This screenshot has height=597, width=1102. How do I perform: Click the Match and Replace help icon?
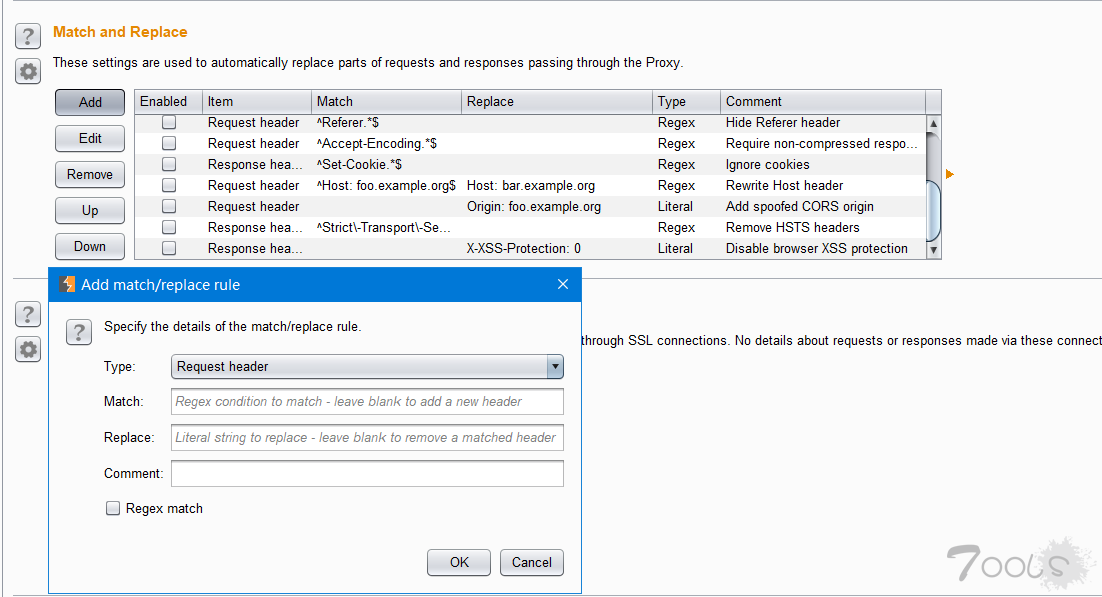click(x=28, y=37)
